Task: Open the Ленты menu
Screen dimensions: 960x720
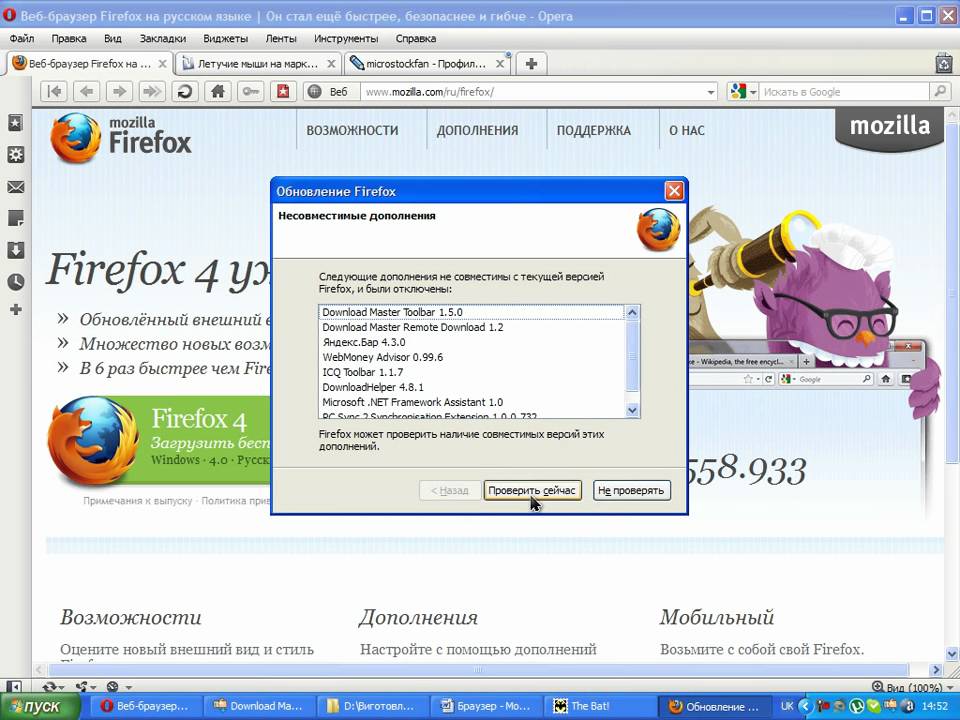Action: [x=281, y=39]
